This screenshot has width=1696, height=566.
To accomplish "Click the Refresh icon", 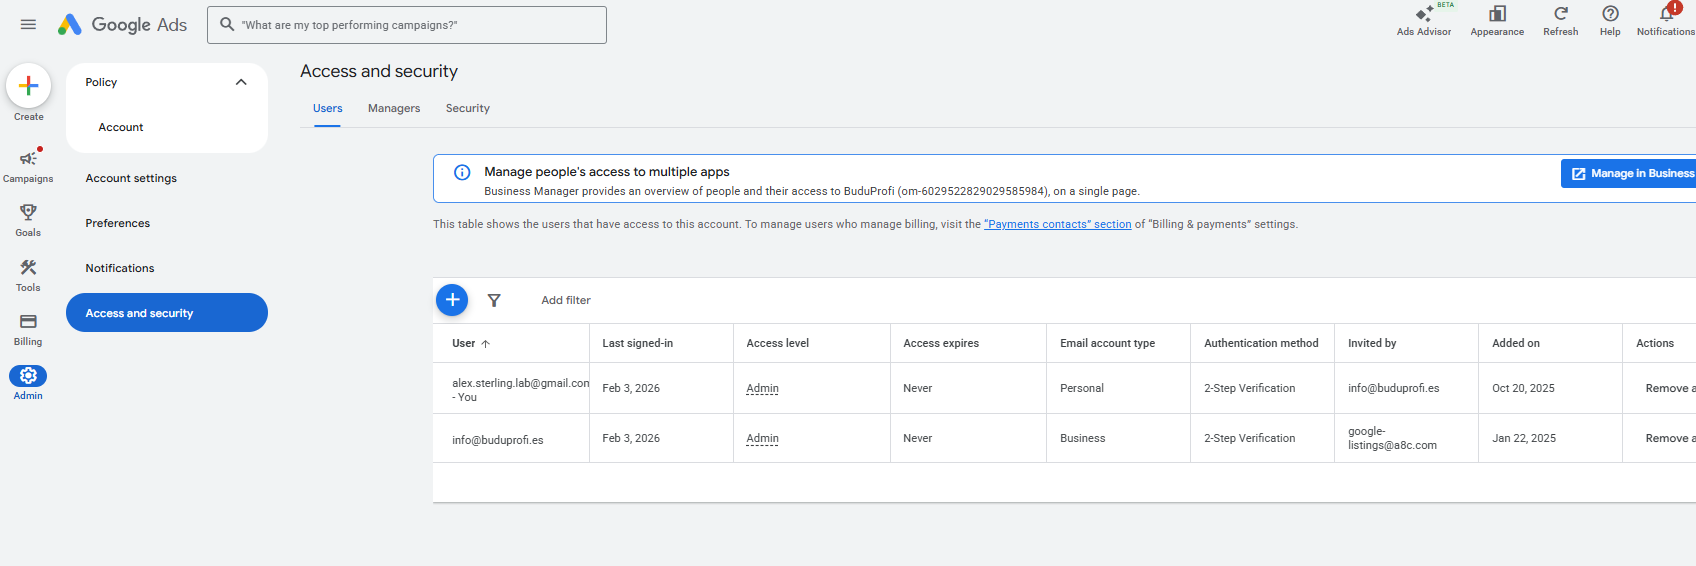I will (1561, 14).
